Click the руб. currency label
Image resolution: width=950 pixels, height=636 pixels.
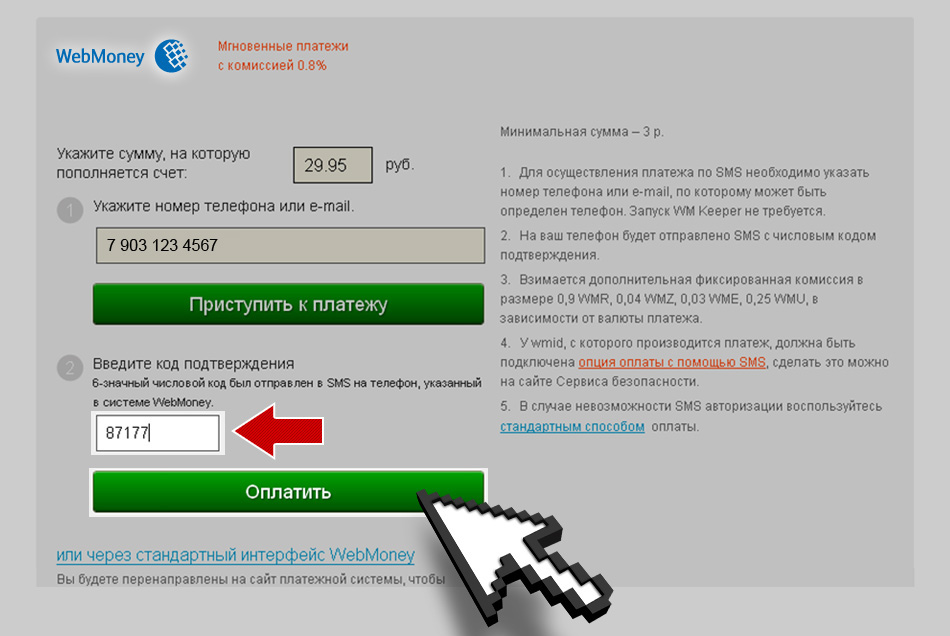pyautogui.click(x=400, y=164)
